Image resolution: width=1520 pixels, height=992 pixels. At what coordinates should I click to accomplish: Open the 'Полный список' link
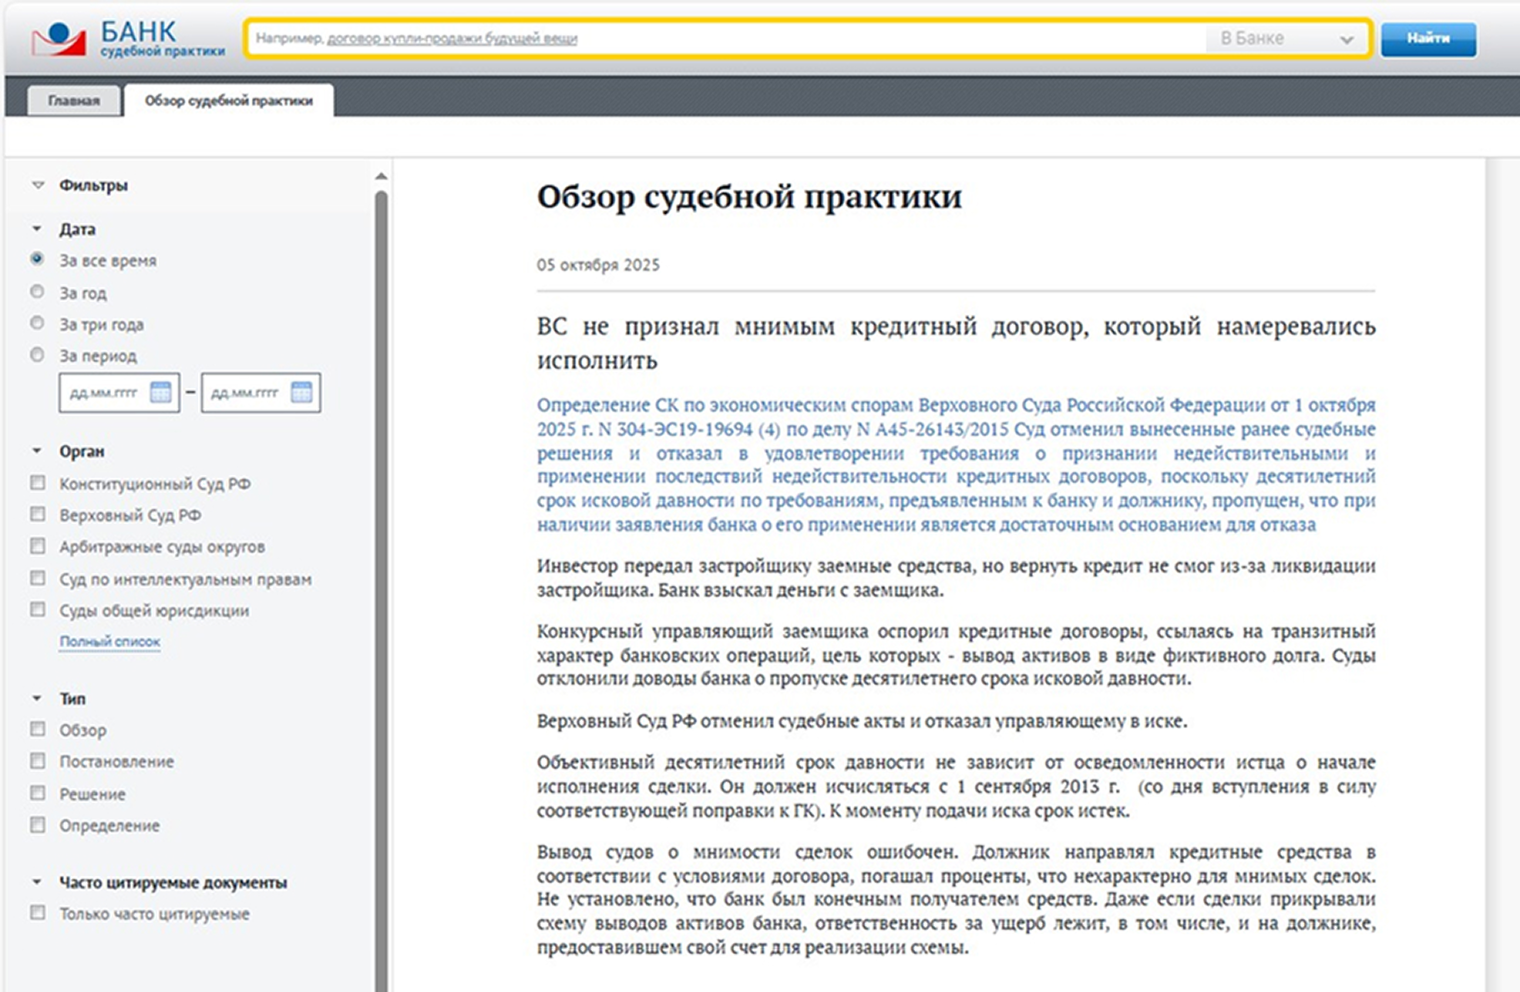[x=109, y=642]
